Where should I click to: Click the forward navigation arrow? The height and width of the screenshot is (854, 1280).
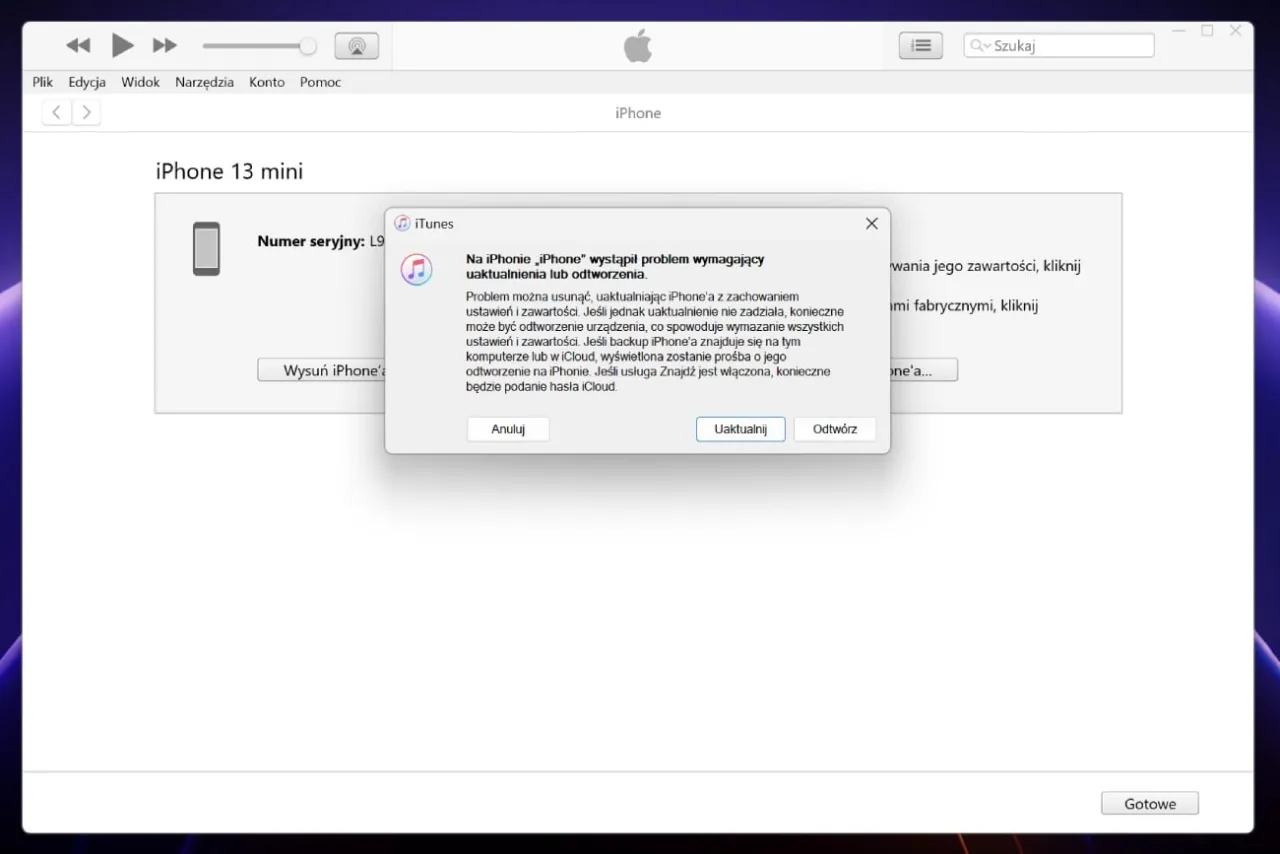(87, 112)
